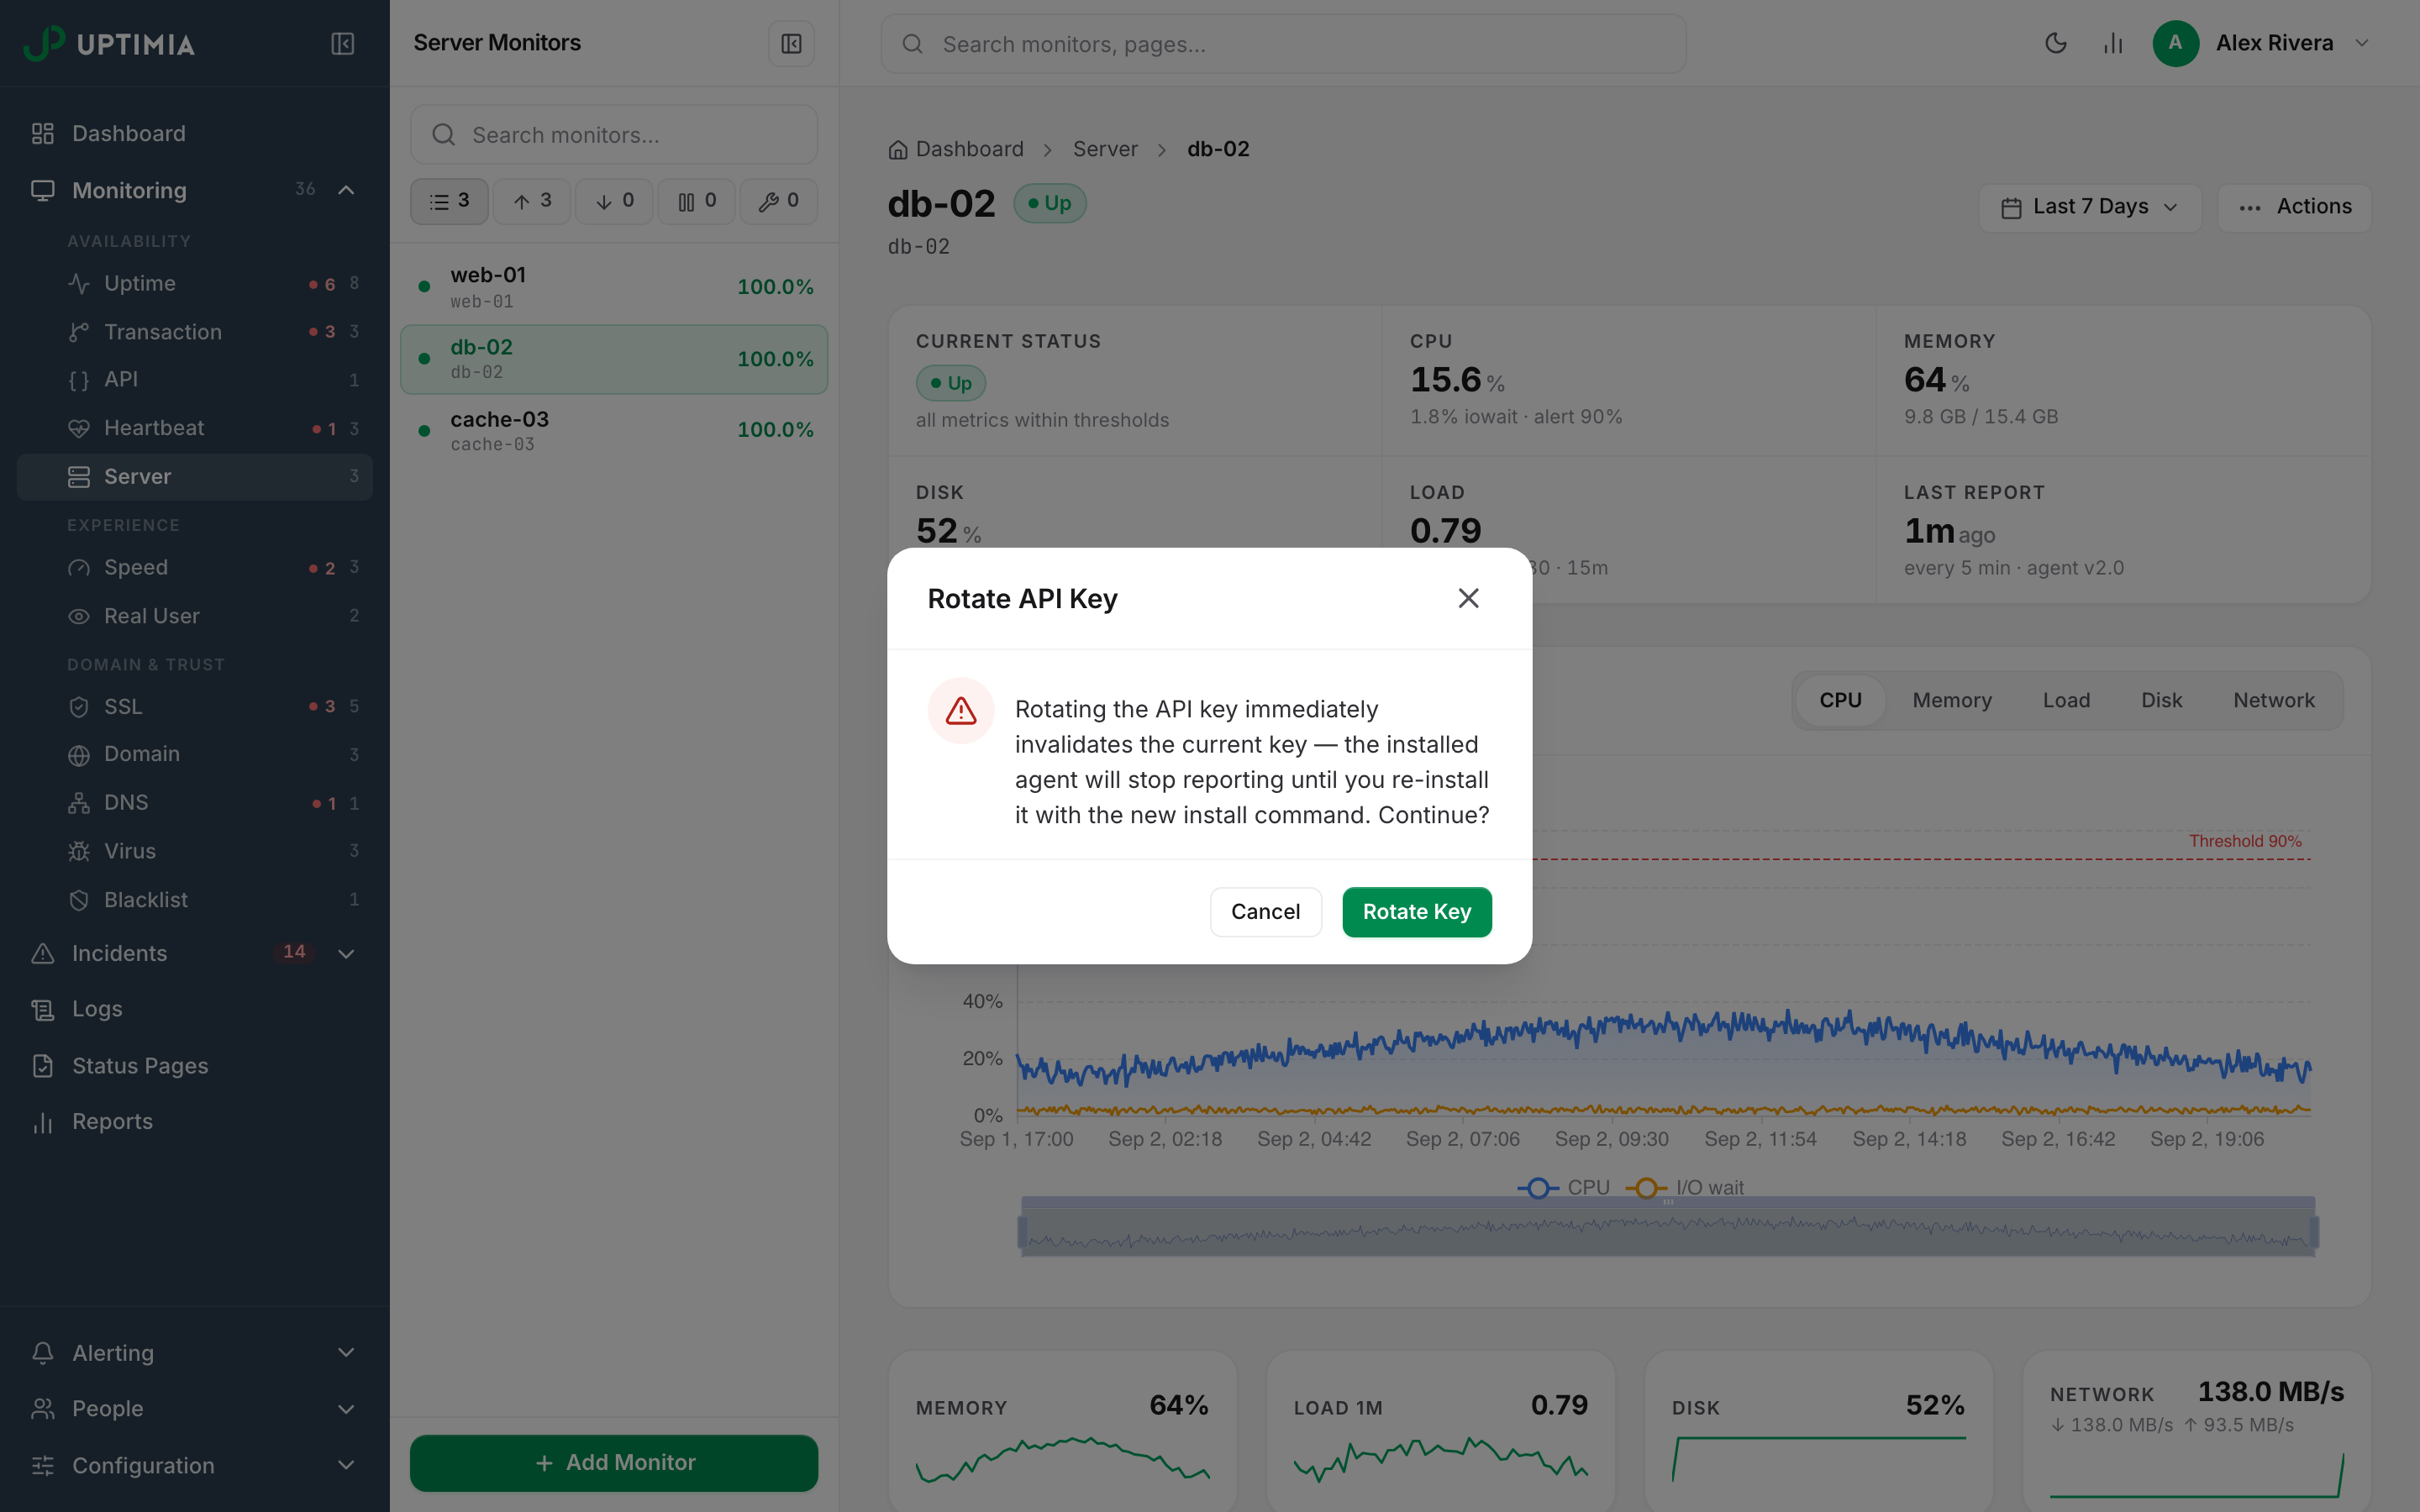2420x1512 pixels.
Task: Open Status Pages
Action: tap(195, 1065)
